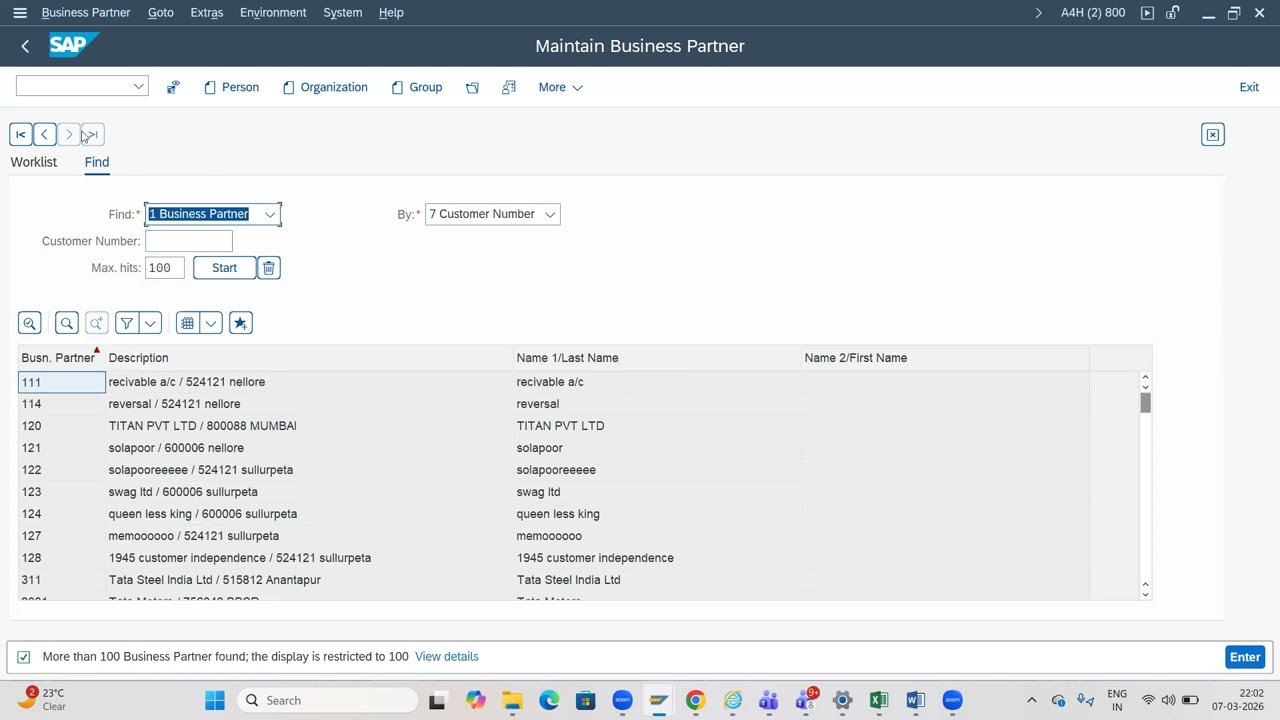The height and width of the screenshot is (720, 1280).
Task: Click 'queen less king / 600006 sullurpeta'
Action: point(203,514)
